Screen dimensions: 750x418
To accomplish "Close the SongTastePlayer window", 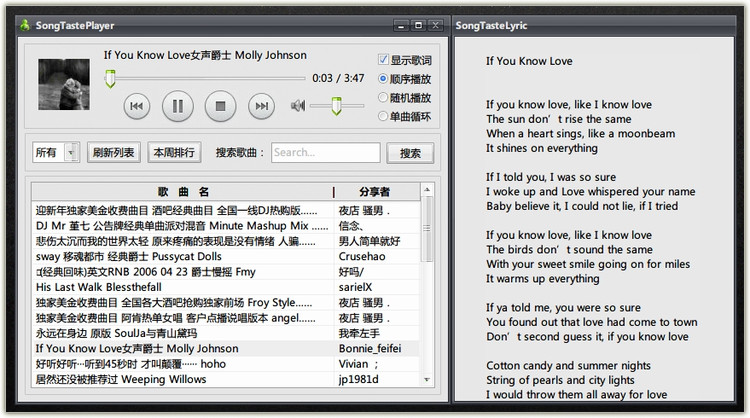I will [435, 25].
